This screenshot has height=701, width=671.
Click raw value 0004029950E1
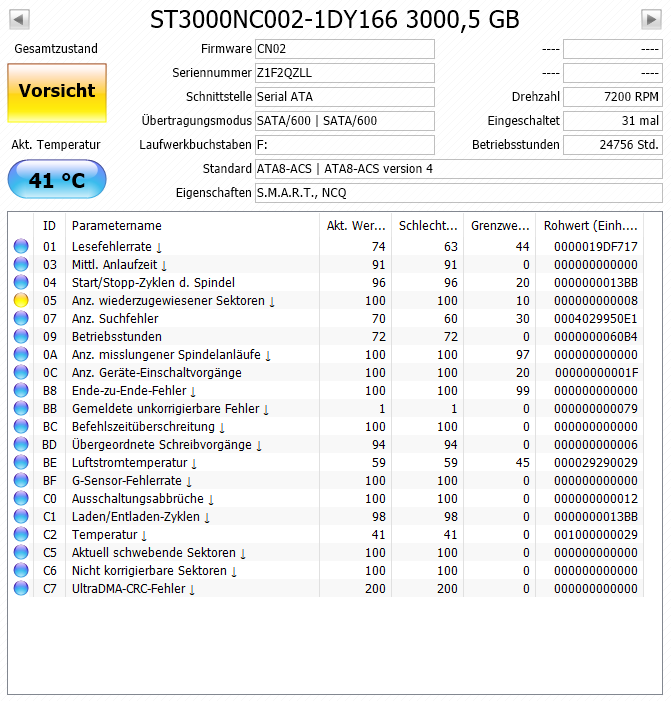595,318
